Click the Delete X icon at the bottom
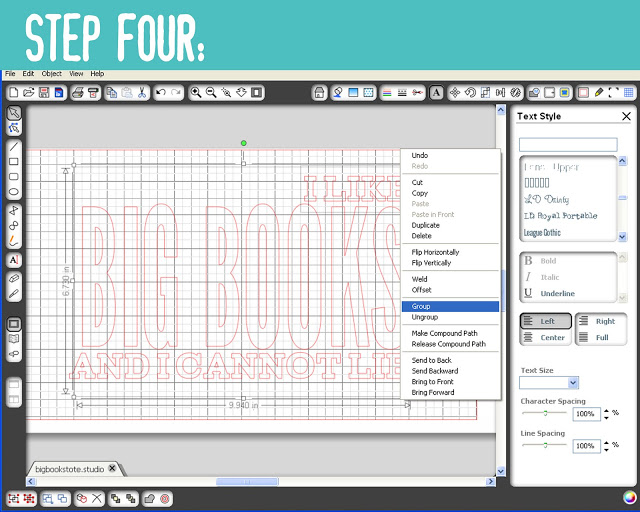Viewport: 640px width, 512px height. click(x=97, y=499)
